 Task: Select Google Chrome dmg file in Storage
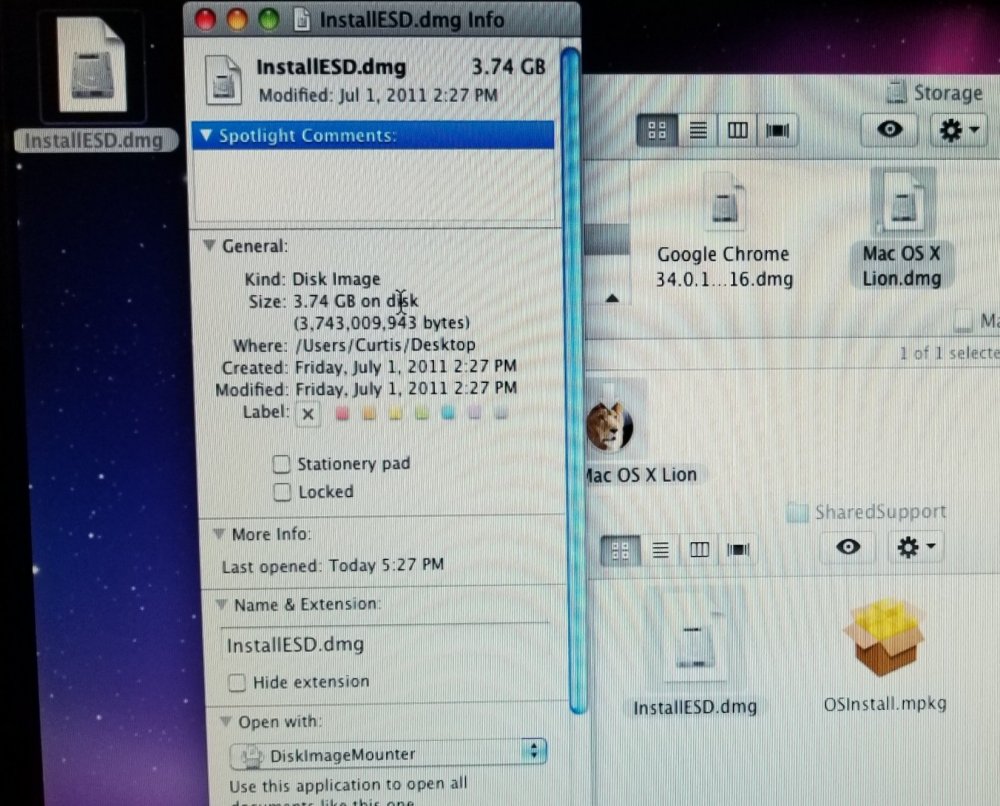point(725,203)
